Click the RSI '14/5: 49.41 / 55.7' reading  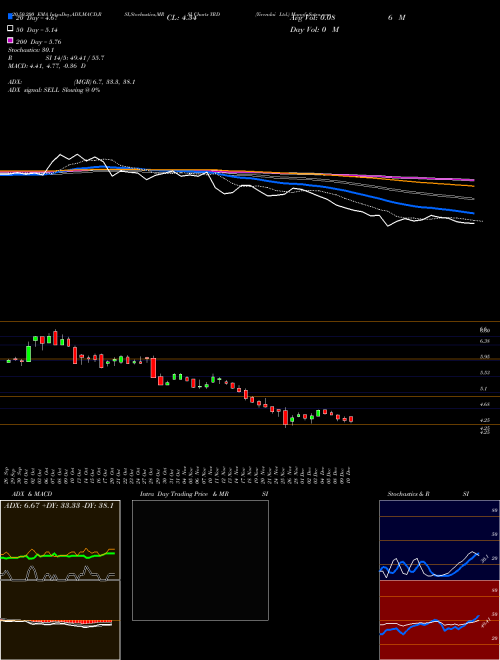point(75,58)
